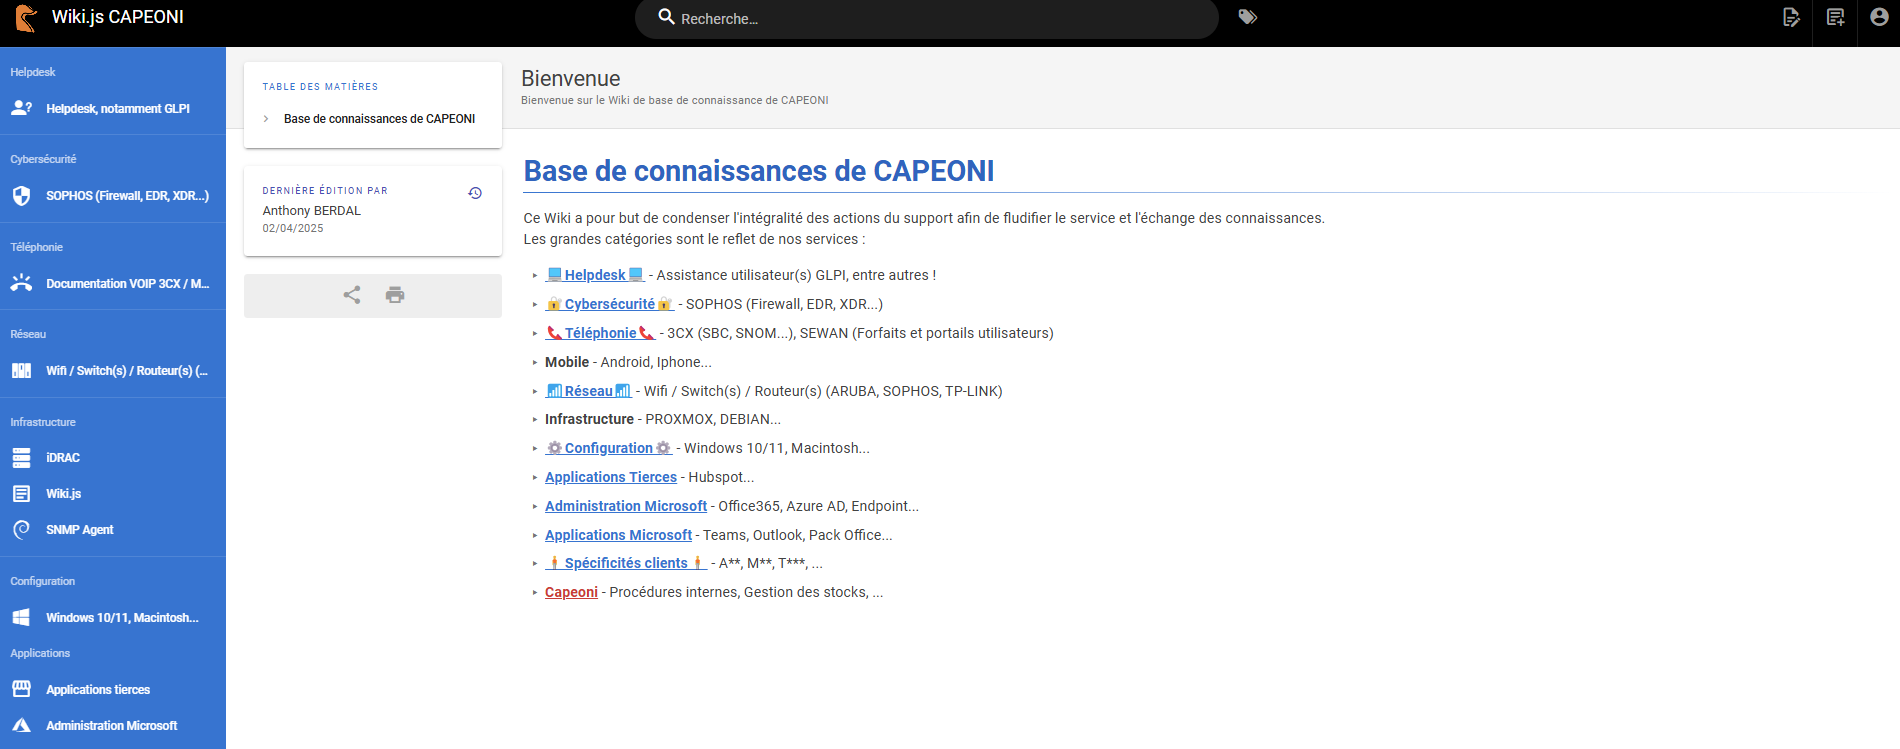Open the Configuration link in the page list
1900x749 pixels.
pos(609,448)
